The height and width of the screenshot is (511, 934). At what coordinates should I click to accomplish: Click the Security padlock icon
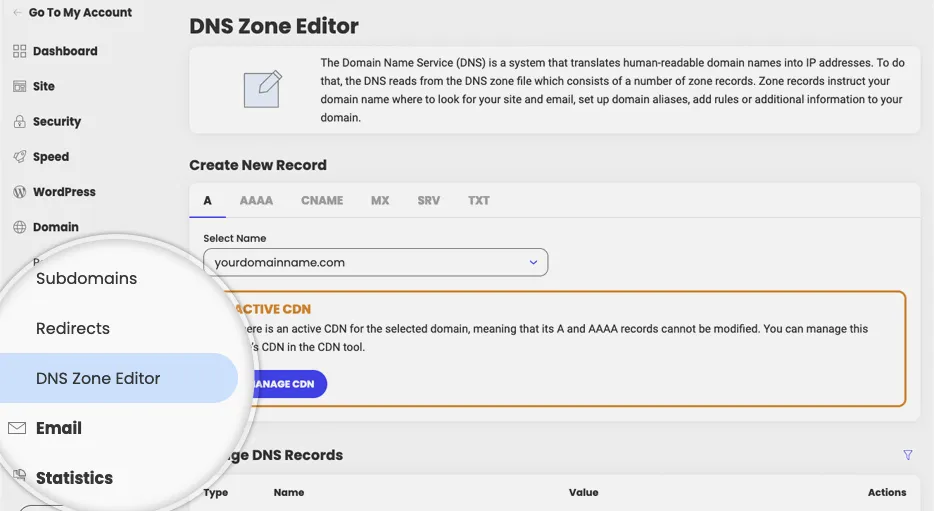pos(20,121)
